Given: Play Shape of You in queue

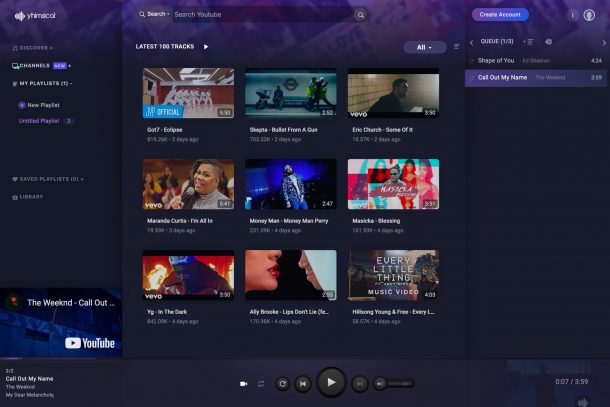Looking at the screenshot, I should point(536,61).
